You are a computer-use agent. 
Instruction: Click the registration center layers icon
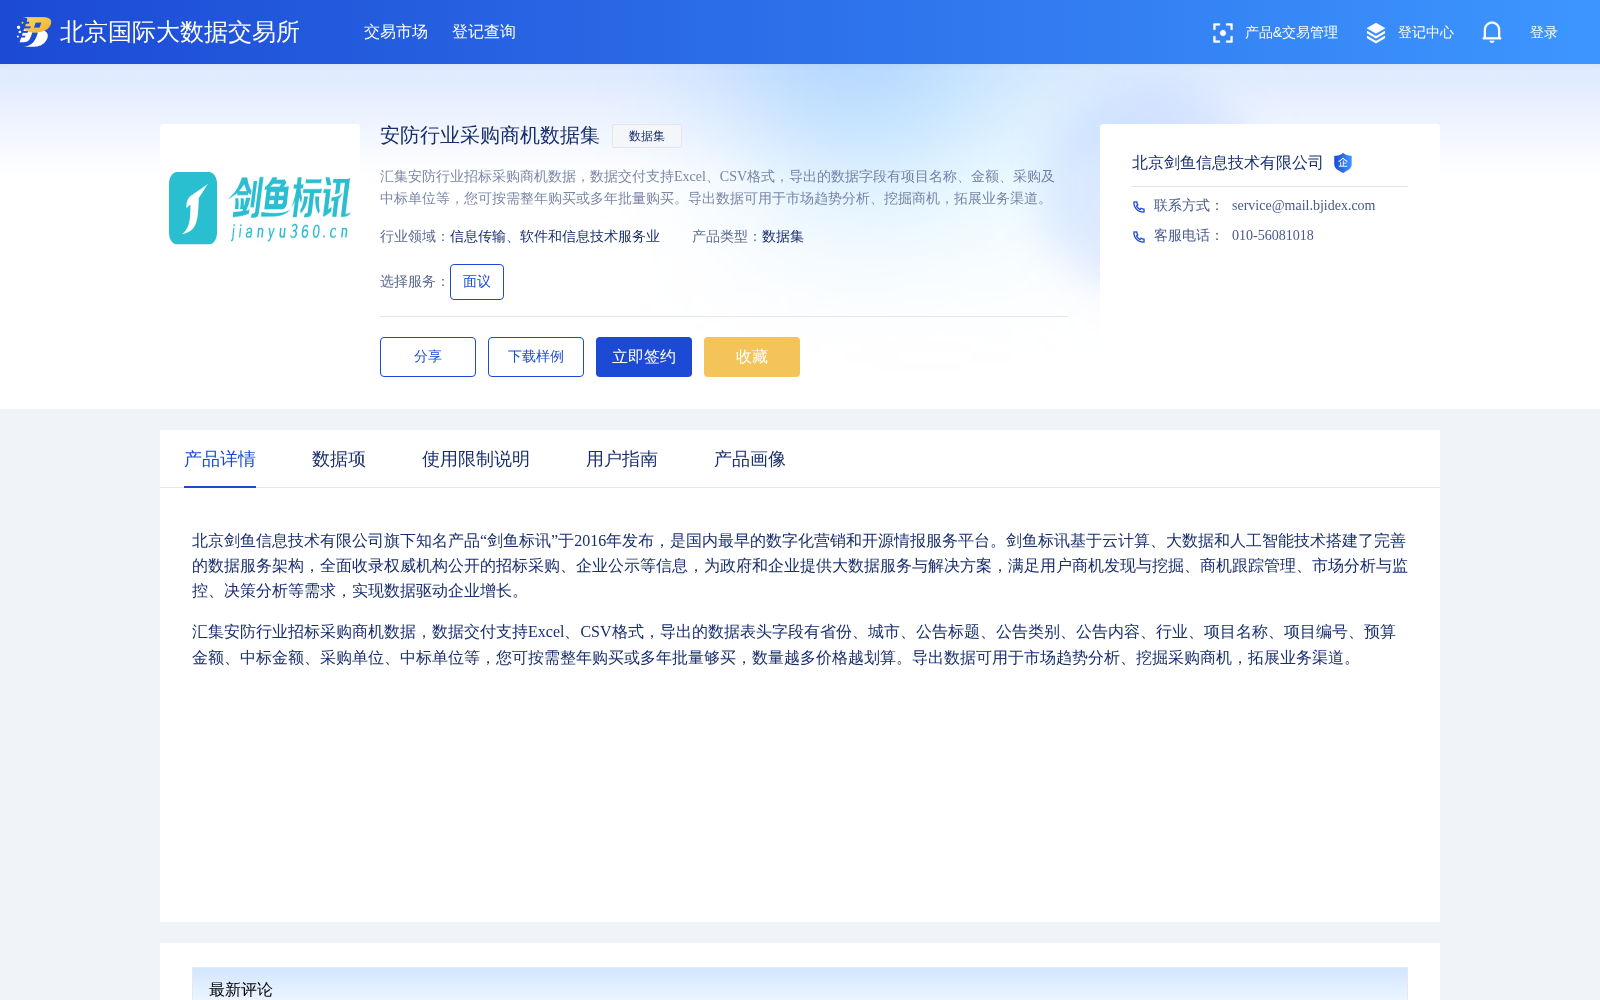click(1376, 33)
